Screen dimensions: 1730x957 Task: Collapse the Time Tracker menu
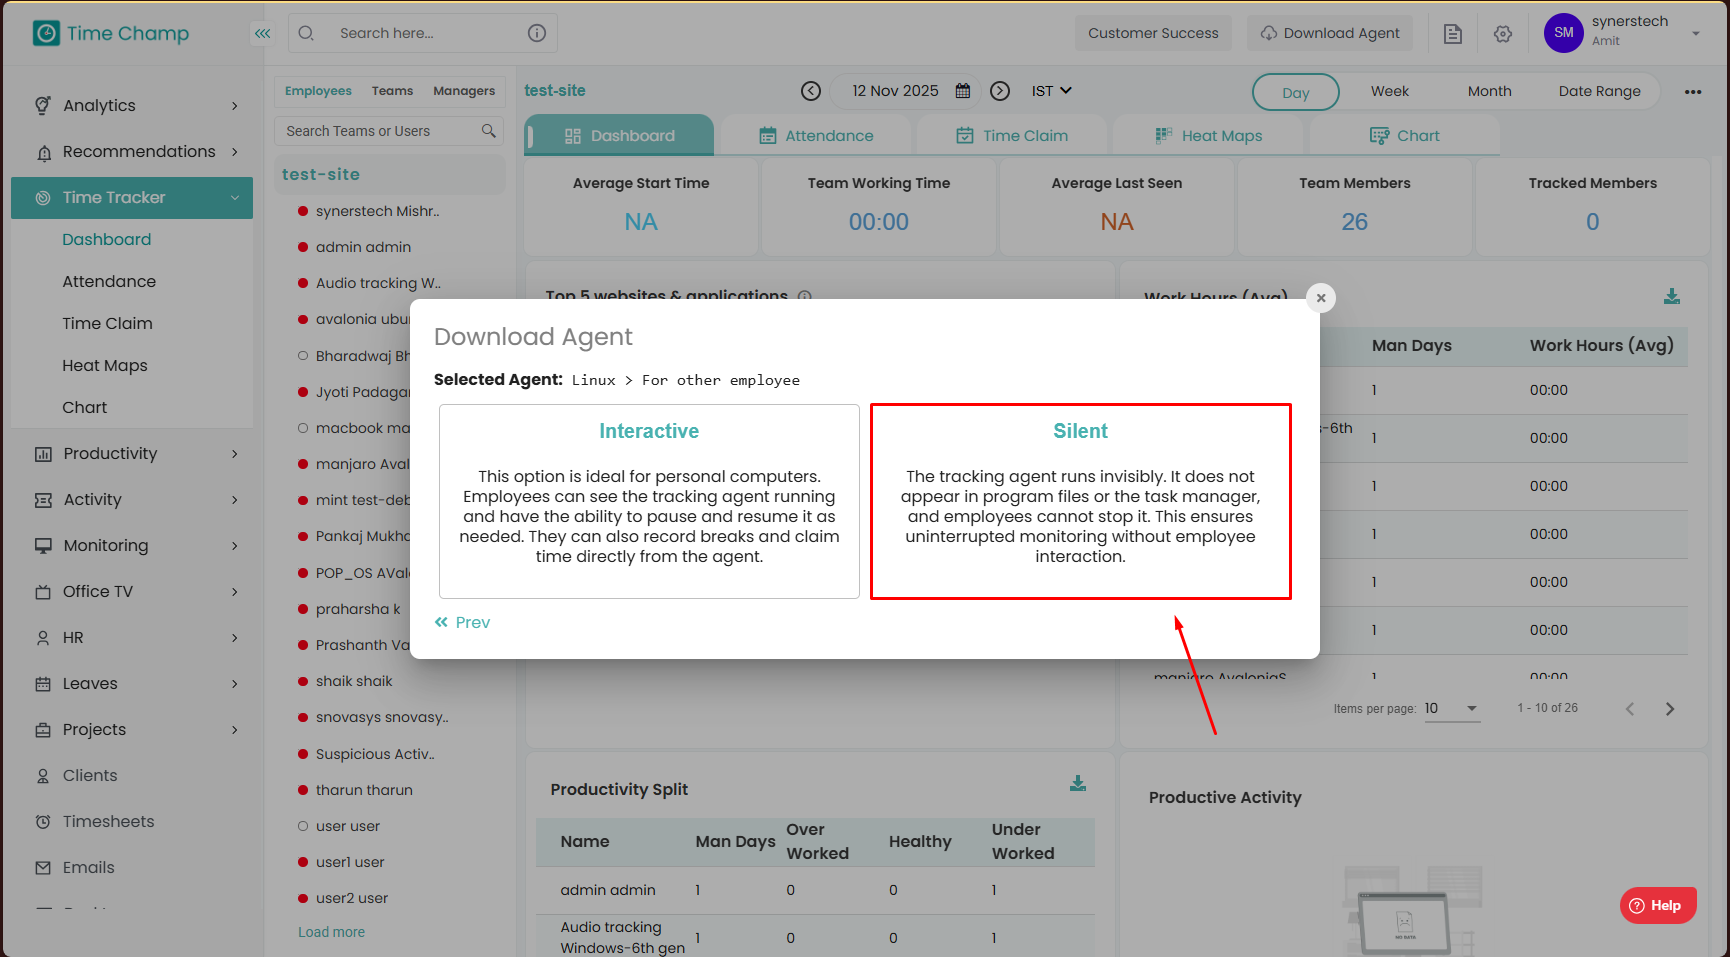click(x=132, y=197)
